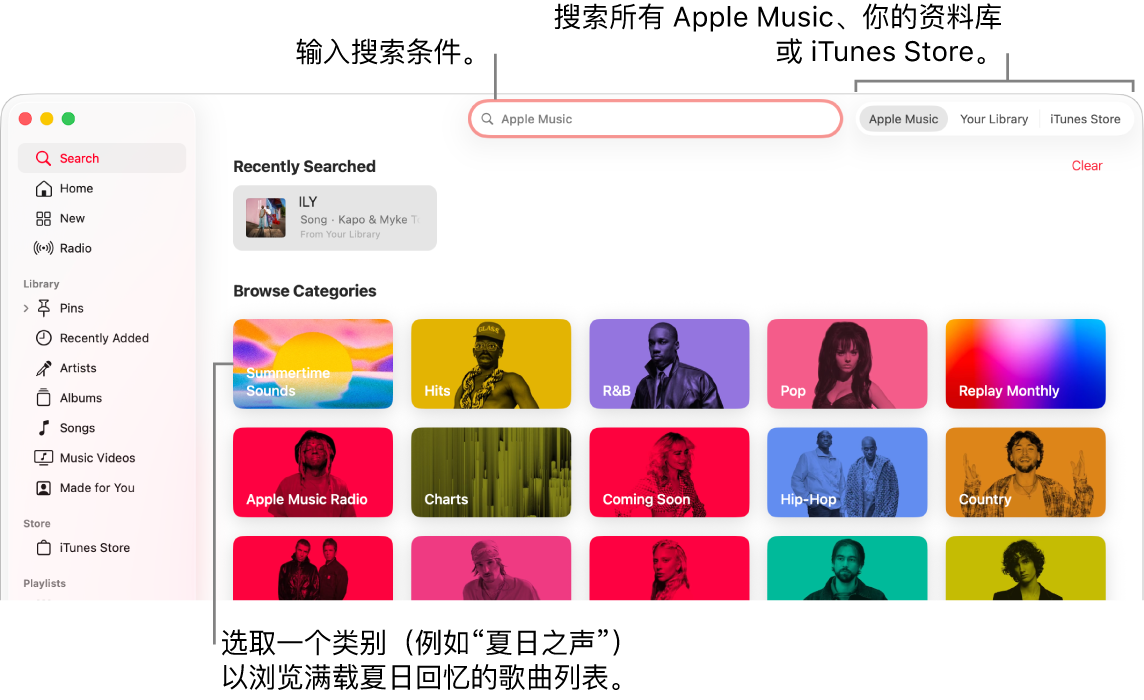The height and width of the screenshot is (700, 1144).
Task: Switch search scope to Your Library
Action: coord(994,119)
